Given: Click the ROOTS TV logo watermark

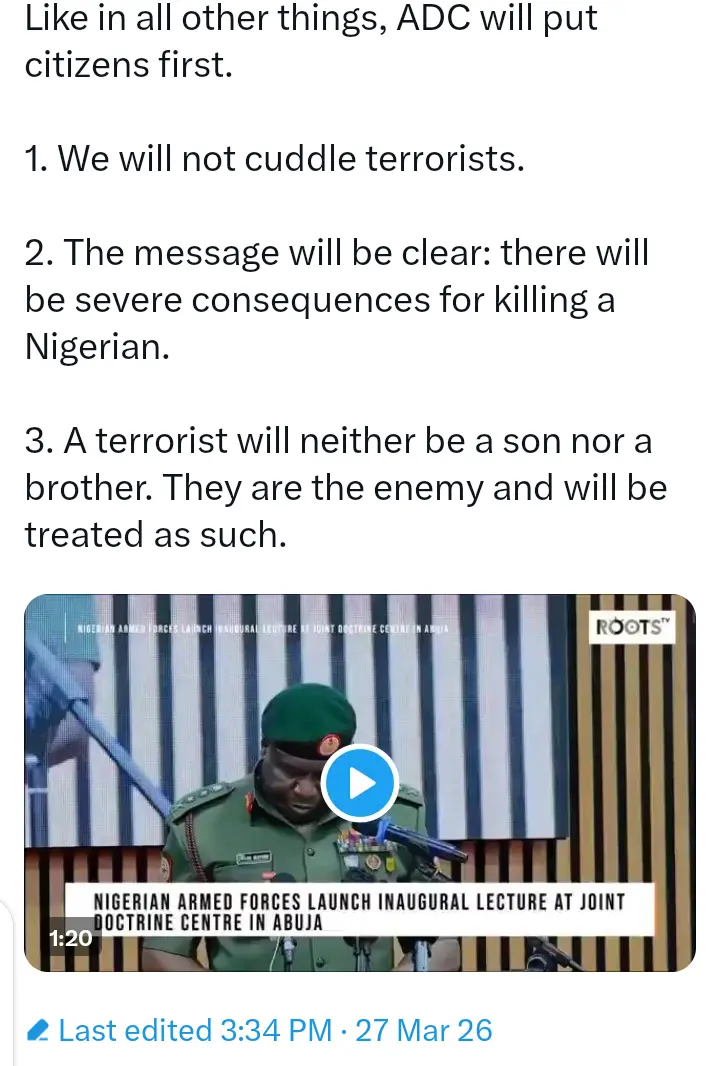Looking at the screenshot, I should coord(632,626).
